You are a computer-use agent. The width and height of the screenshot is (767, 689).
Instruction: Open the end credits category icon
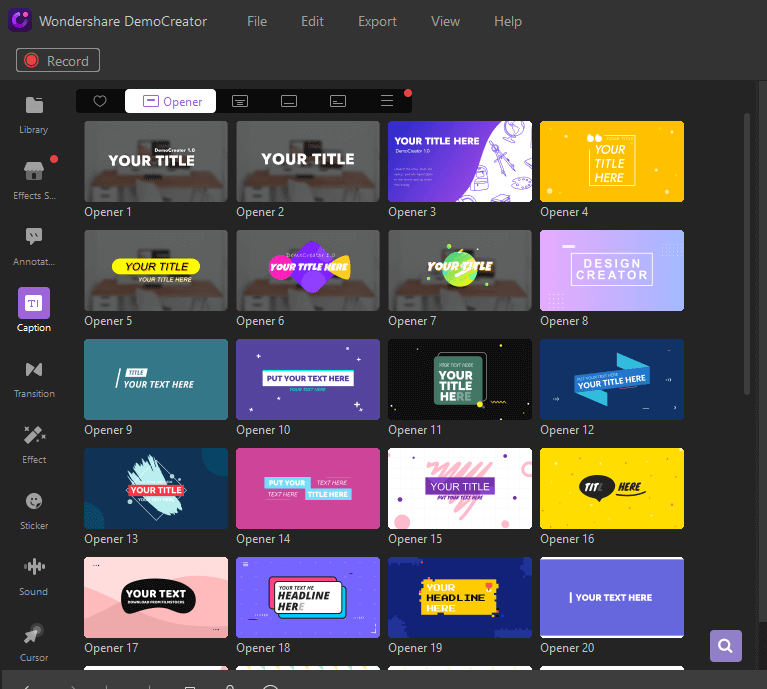click(387, 101)
